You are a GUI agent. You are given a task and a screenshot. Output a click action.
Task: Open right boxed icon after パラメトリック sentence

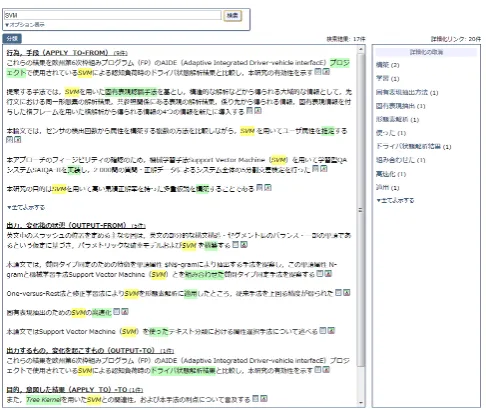[x=244, y=245]
